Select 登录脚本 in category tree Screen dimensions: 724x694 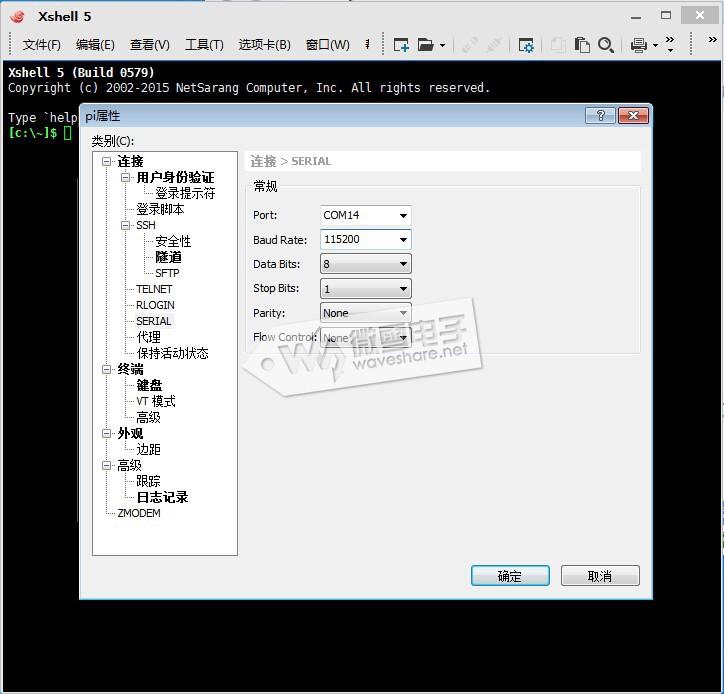pyautogui.click(x=160, y=209)
